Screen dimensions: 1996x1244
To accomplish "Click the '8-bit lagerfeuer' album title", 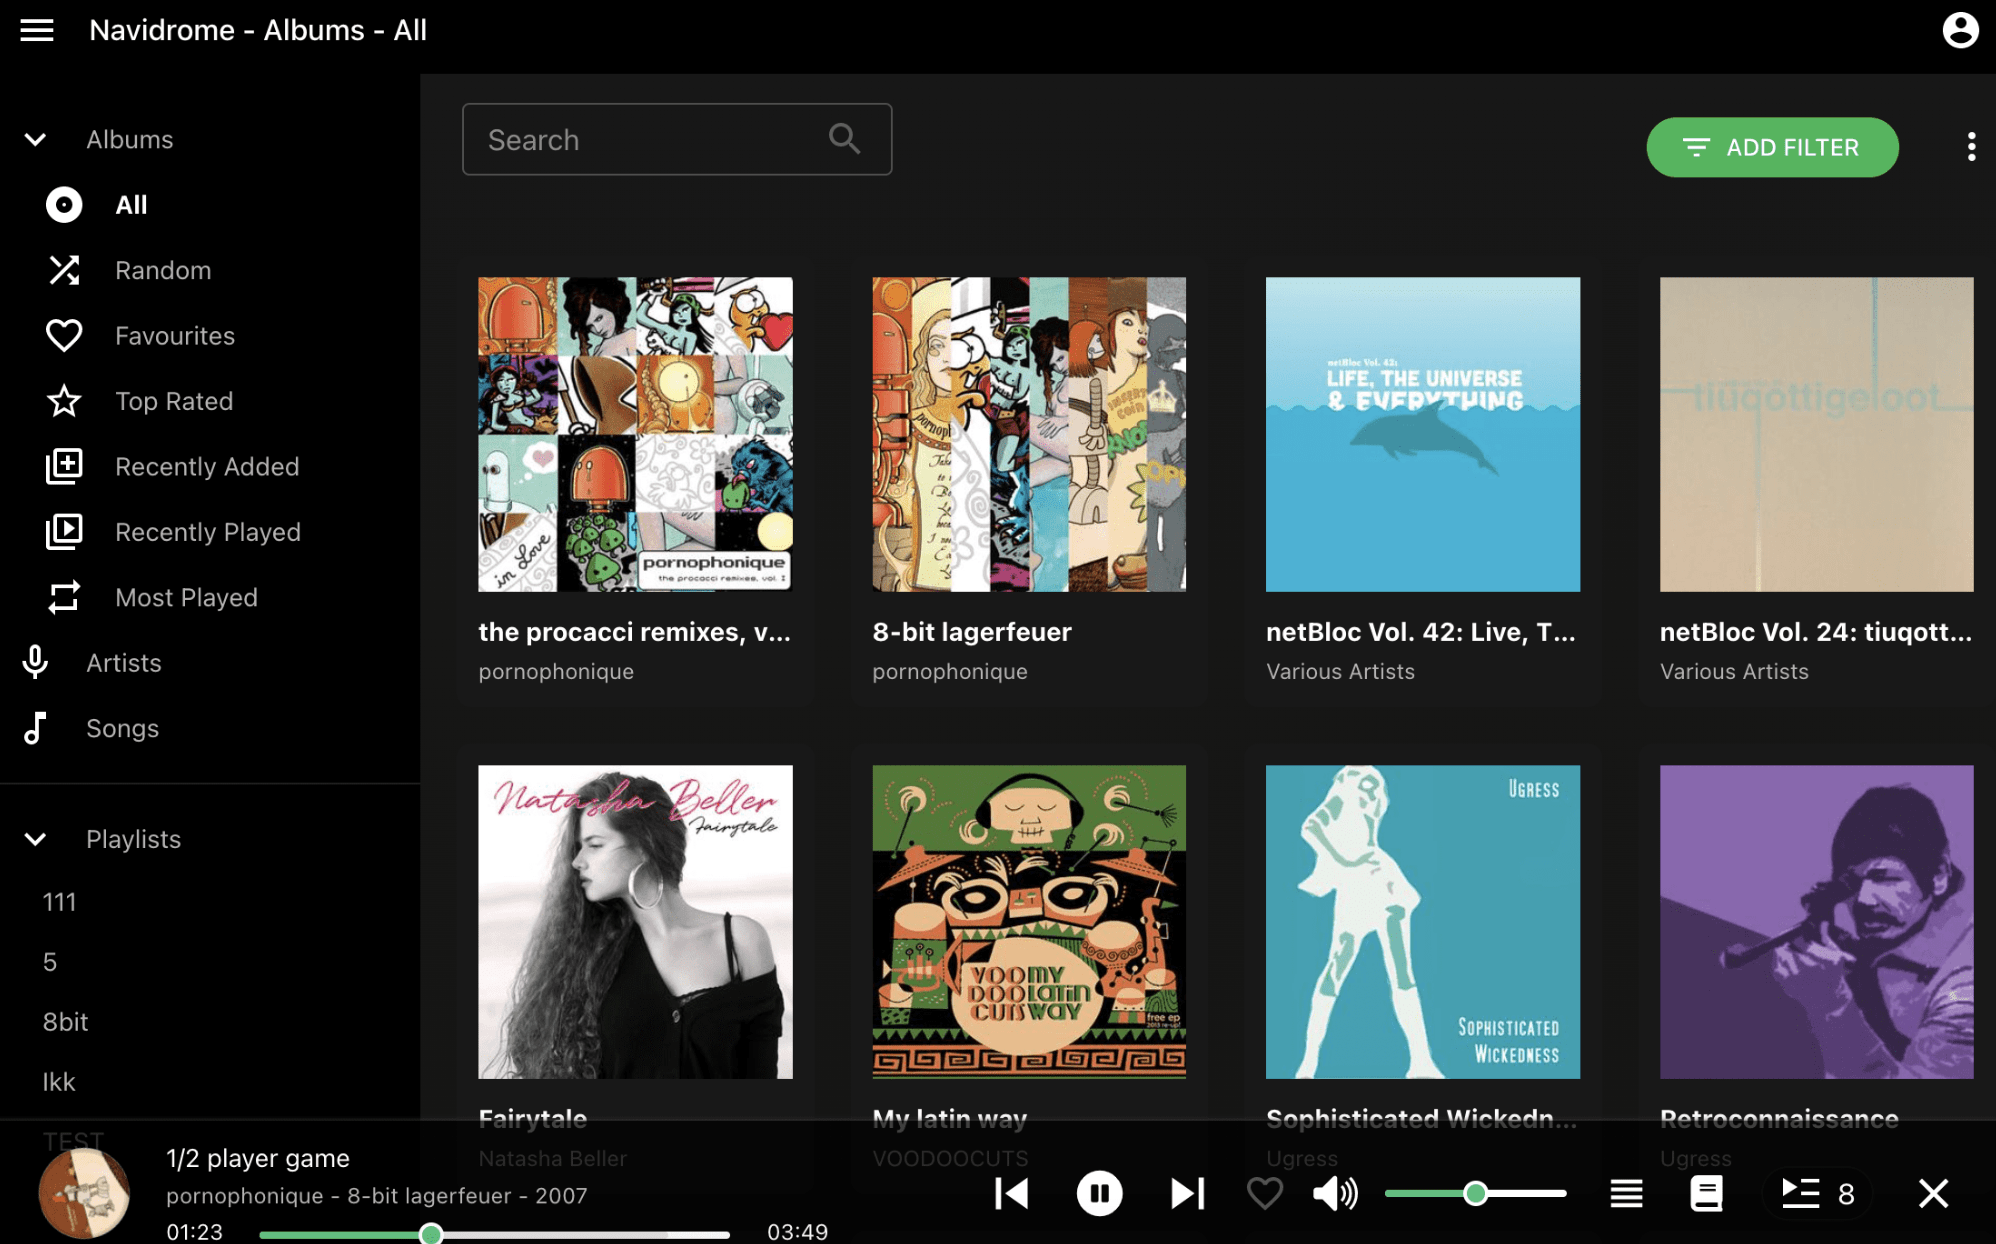I will 971,632.
